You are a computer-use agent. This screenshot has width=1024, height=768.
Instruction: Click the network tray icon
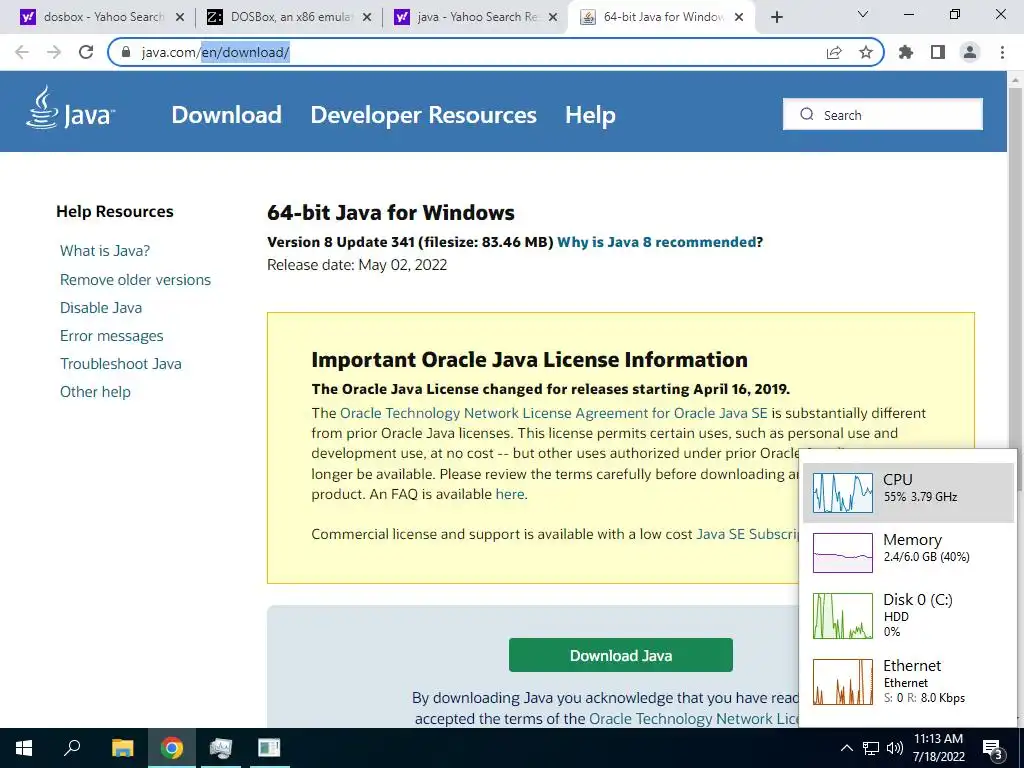871,748
